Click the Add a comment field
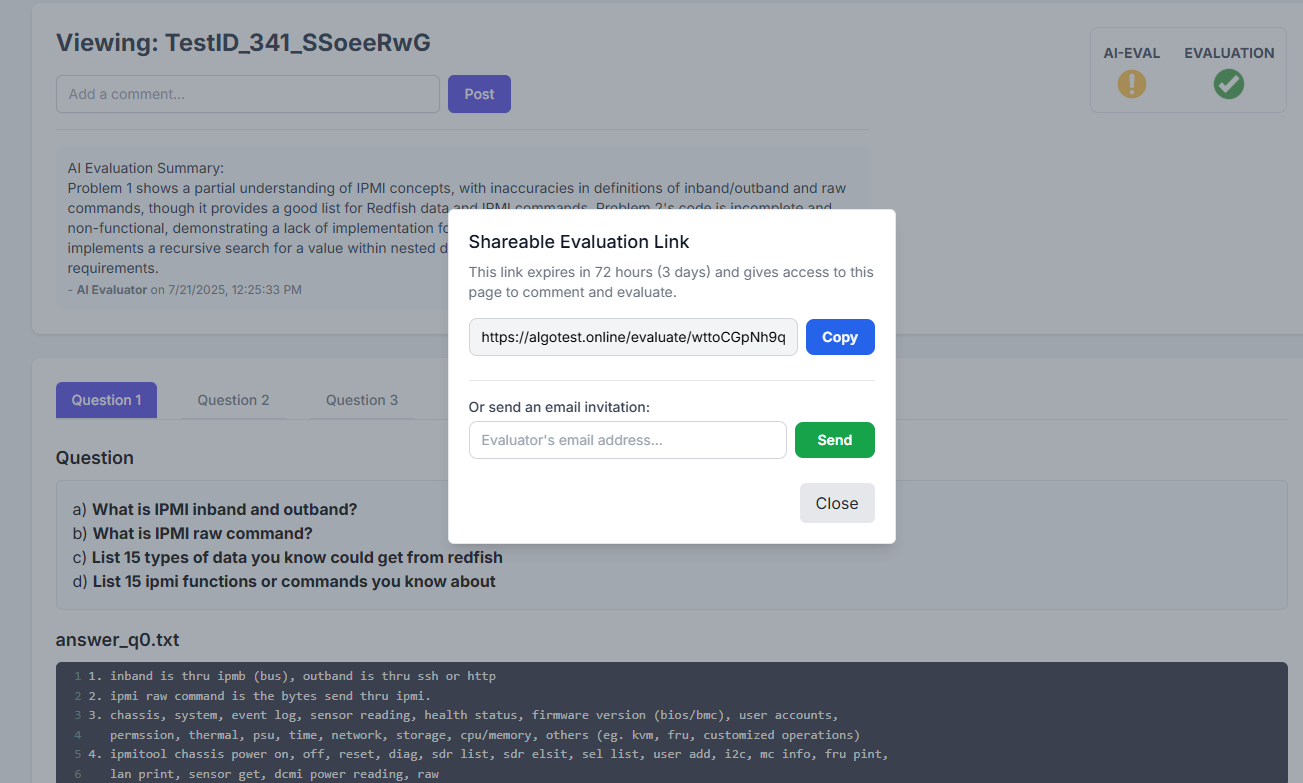Viewport: 1303px width, 783px height. (248, 93)
